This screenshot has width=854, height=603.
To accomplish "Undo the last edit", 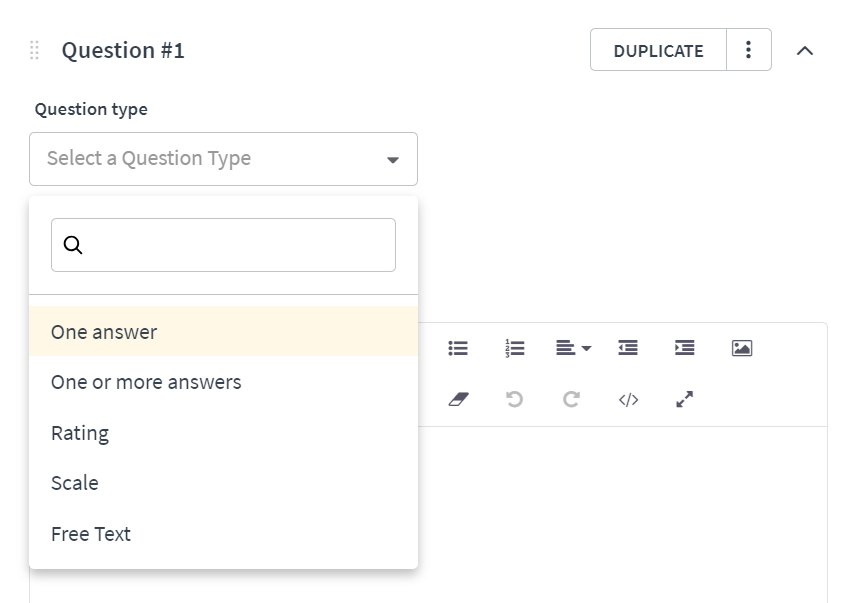I will 515,399.
